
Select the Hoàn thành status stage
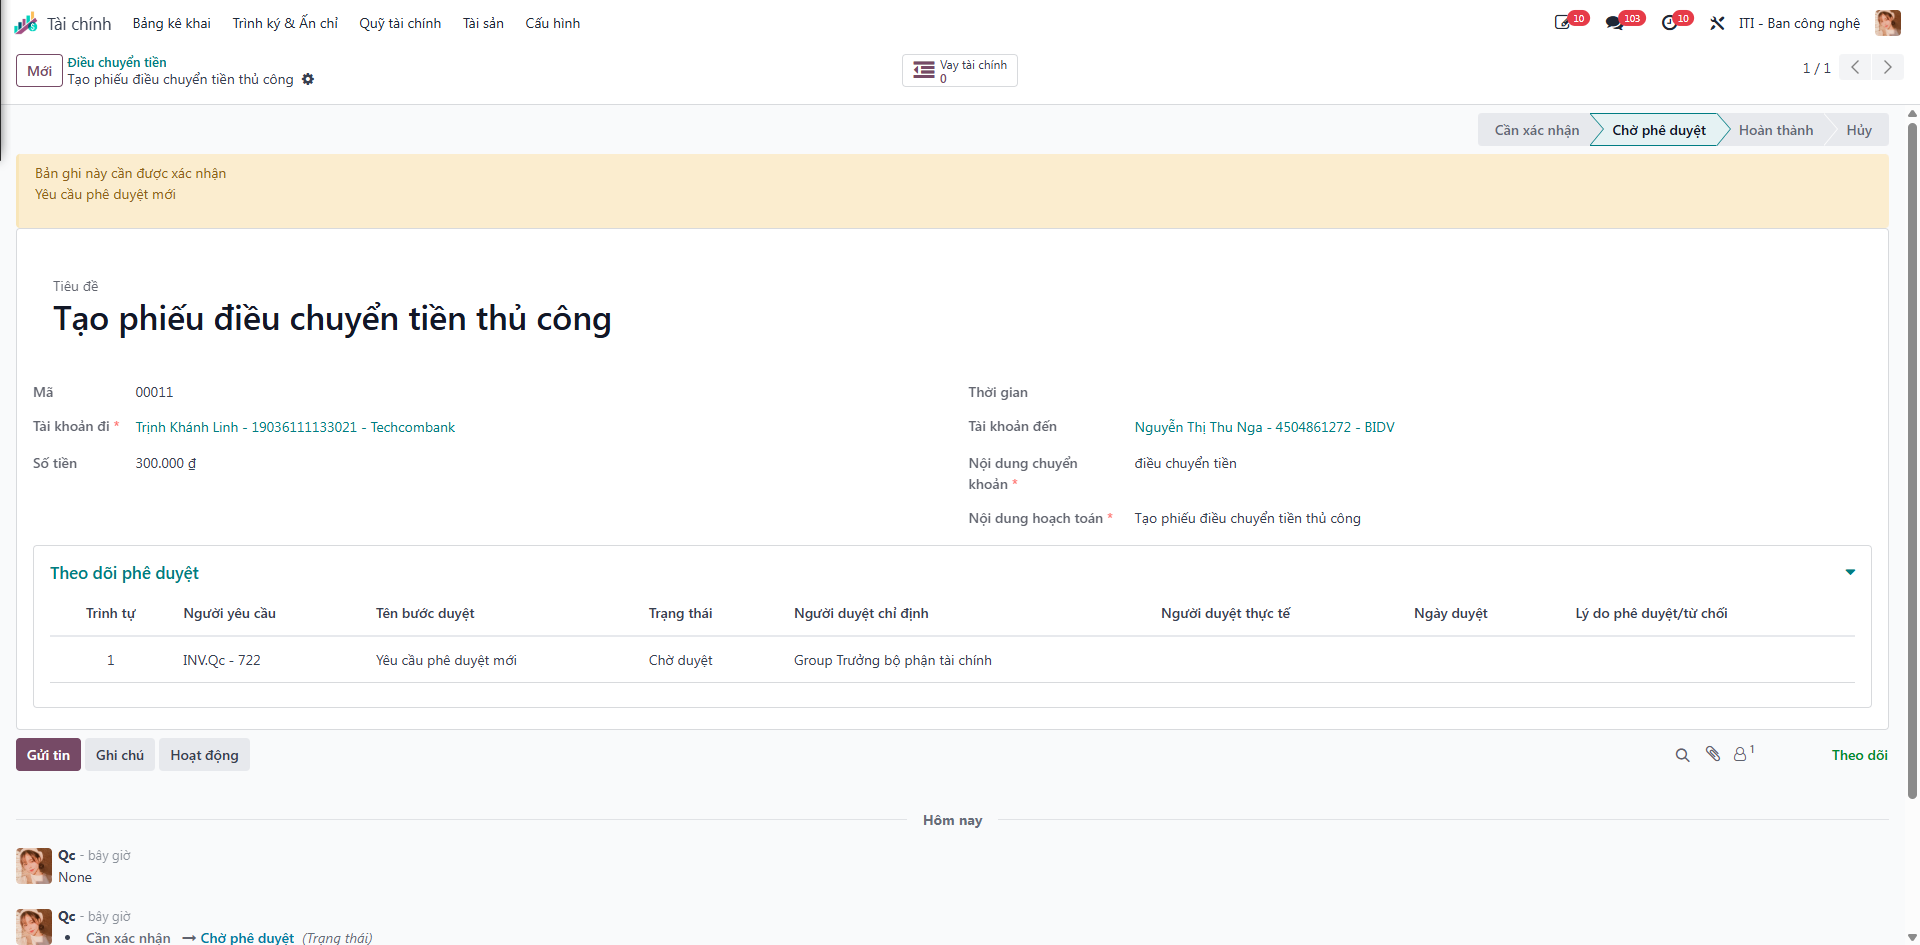[1776, 130]
